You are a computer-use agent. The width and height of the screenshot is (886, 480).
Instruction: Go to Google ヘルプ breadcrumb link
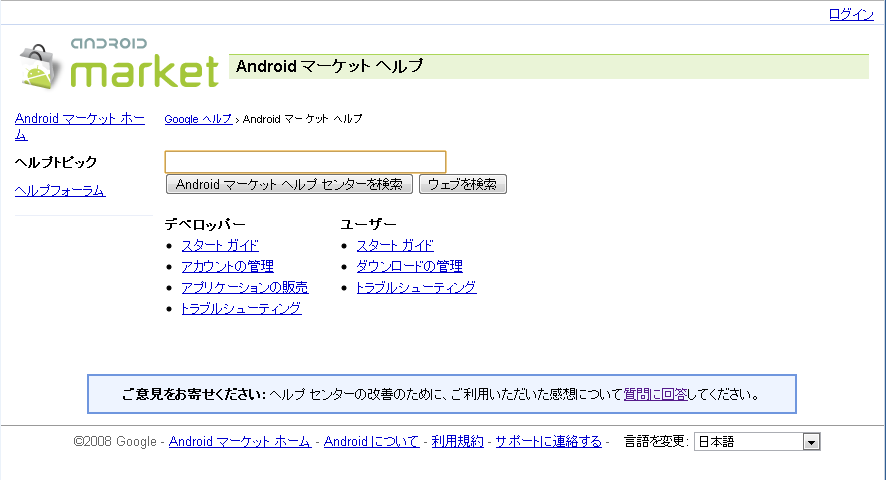point(198,119)
